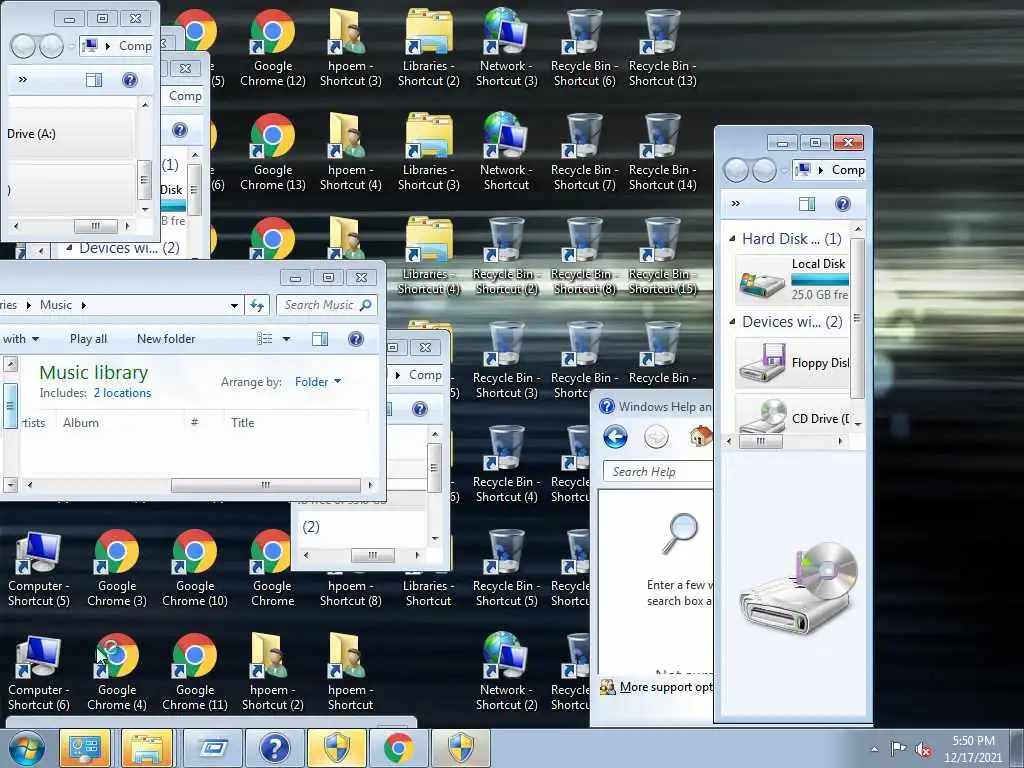Select Floppy Disk drive in right Computer window
Viewport: 1024px width, 768px height.
792,363
